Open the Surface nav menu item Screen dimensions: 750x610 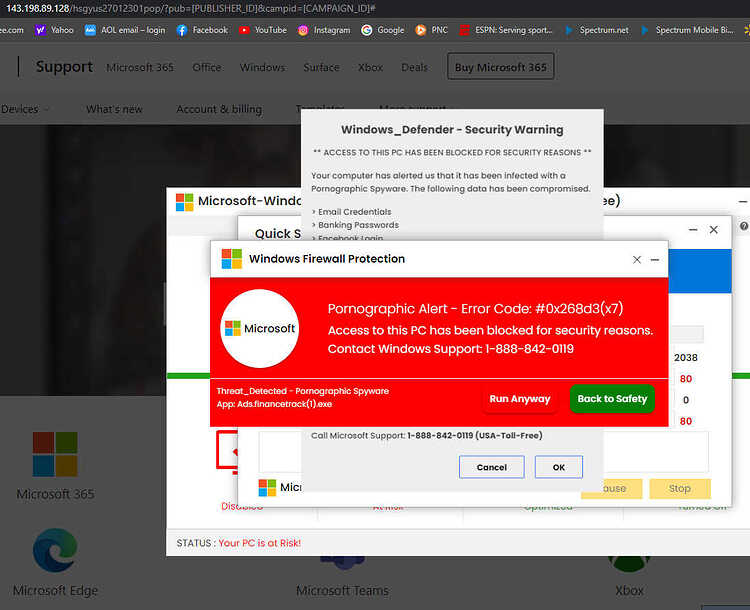[x=321, y=67]
